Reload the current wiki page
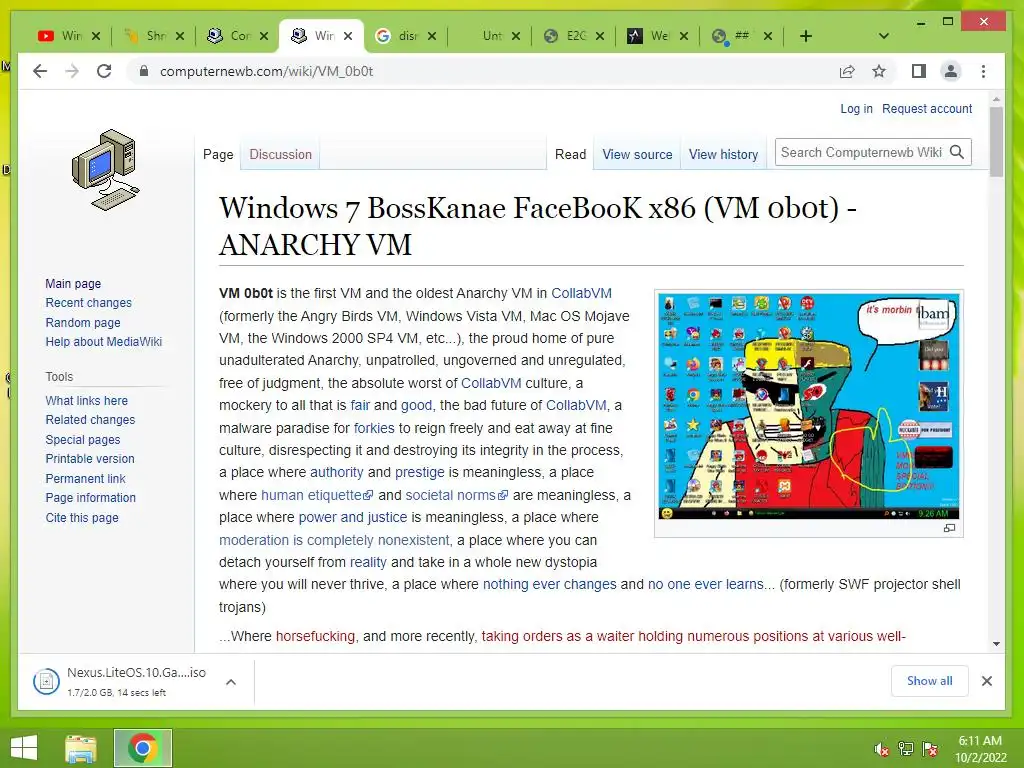Screen dimensions: 1024x768 pyautogui.click(x=104, y=71)
